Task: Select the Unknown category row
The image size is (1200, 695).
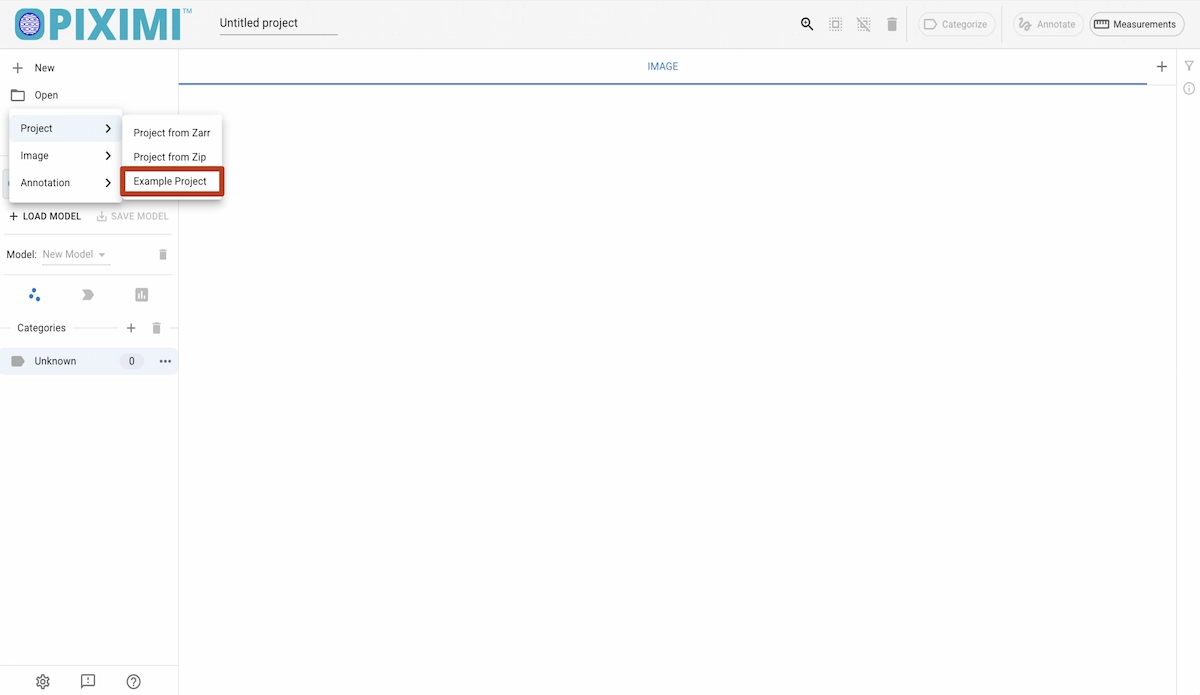Action: (89, 361)
